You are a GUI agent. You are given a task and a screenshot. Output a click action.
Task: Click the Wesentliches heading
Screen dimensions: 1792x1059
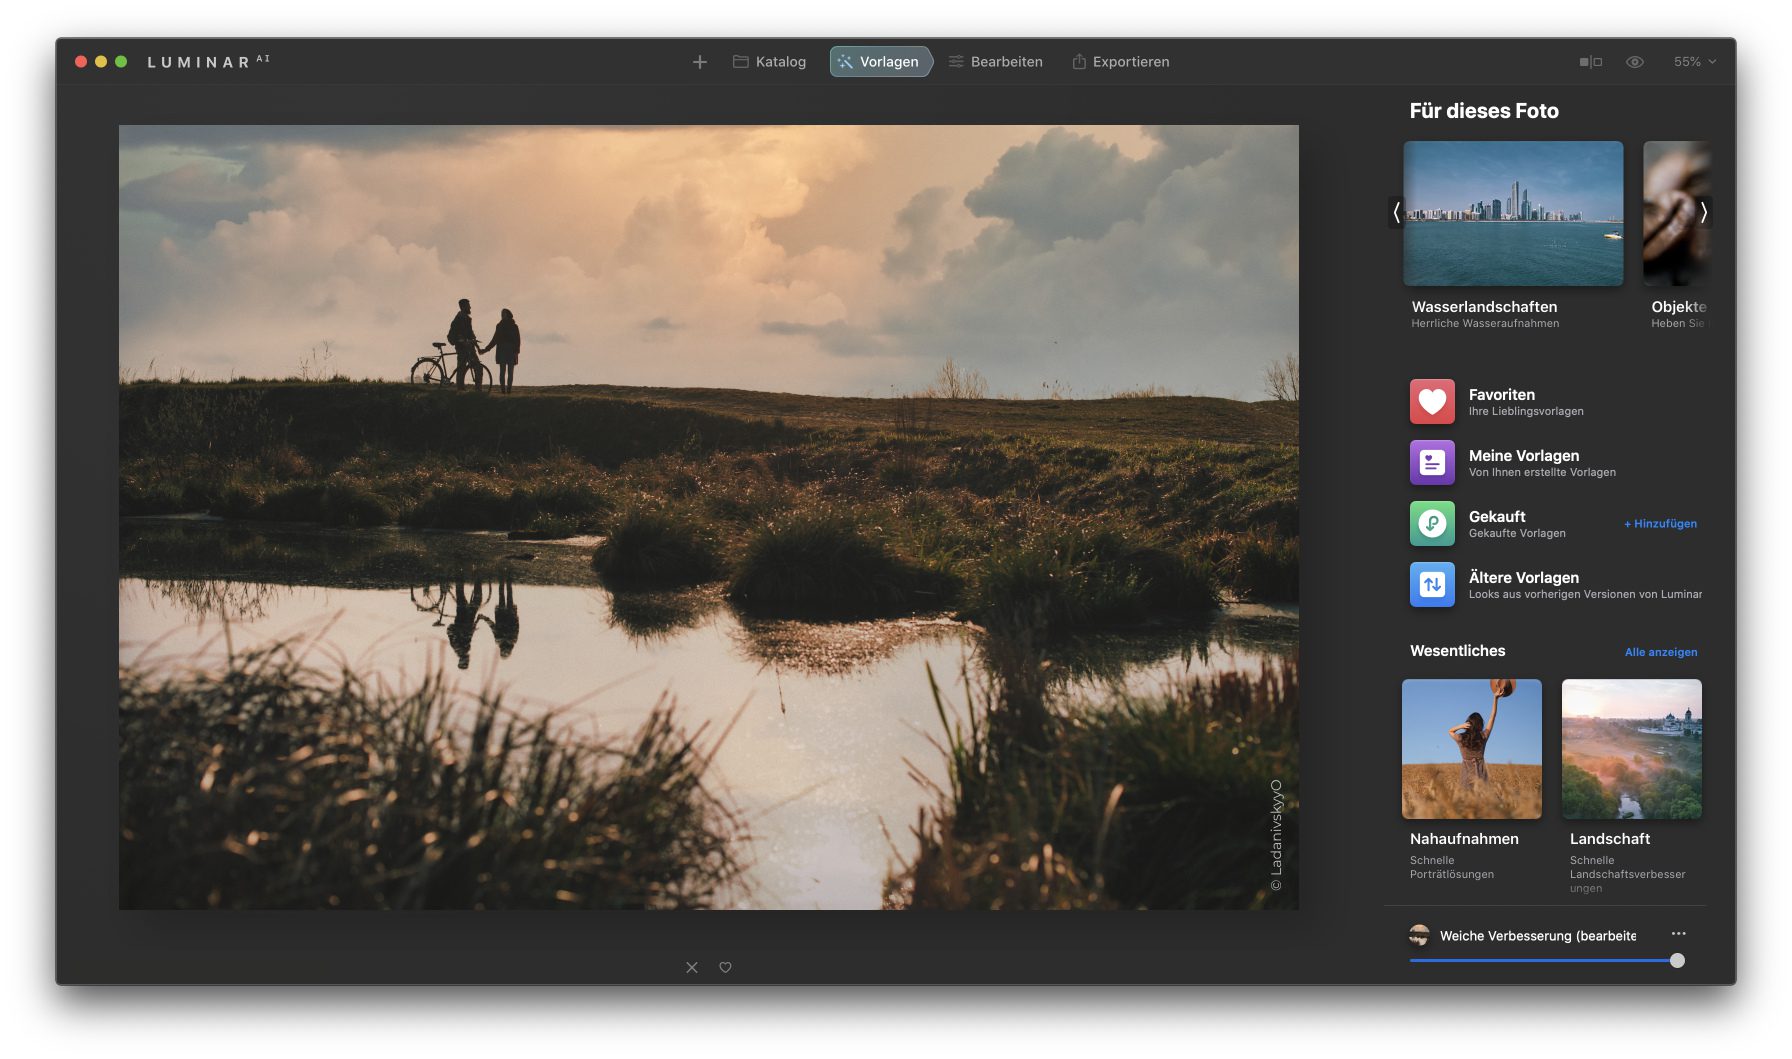click(x=1457, y=651)
